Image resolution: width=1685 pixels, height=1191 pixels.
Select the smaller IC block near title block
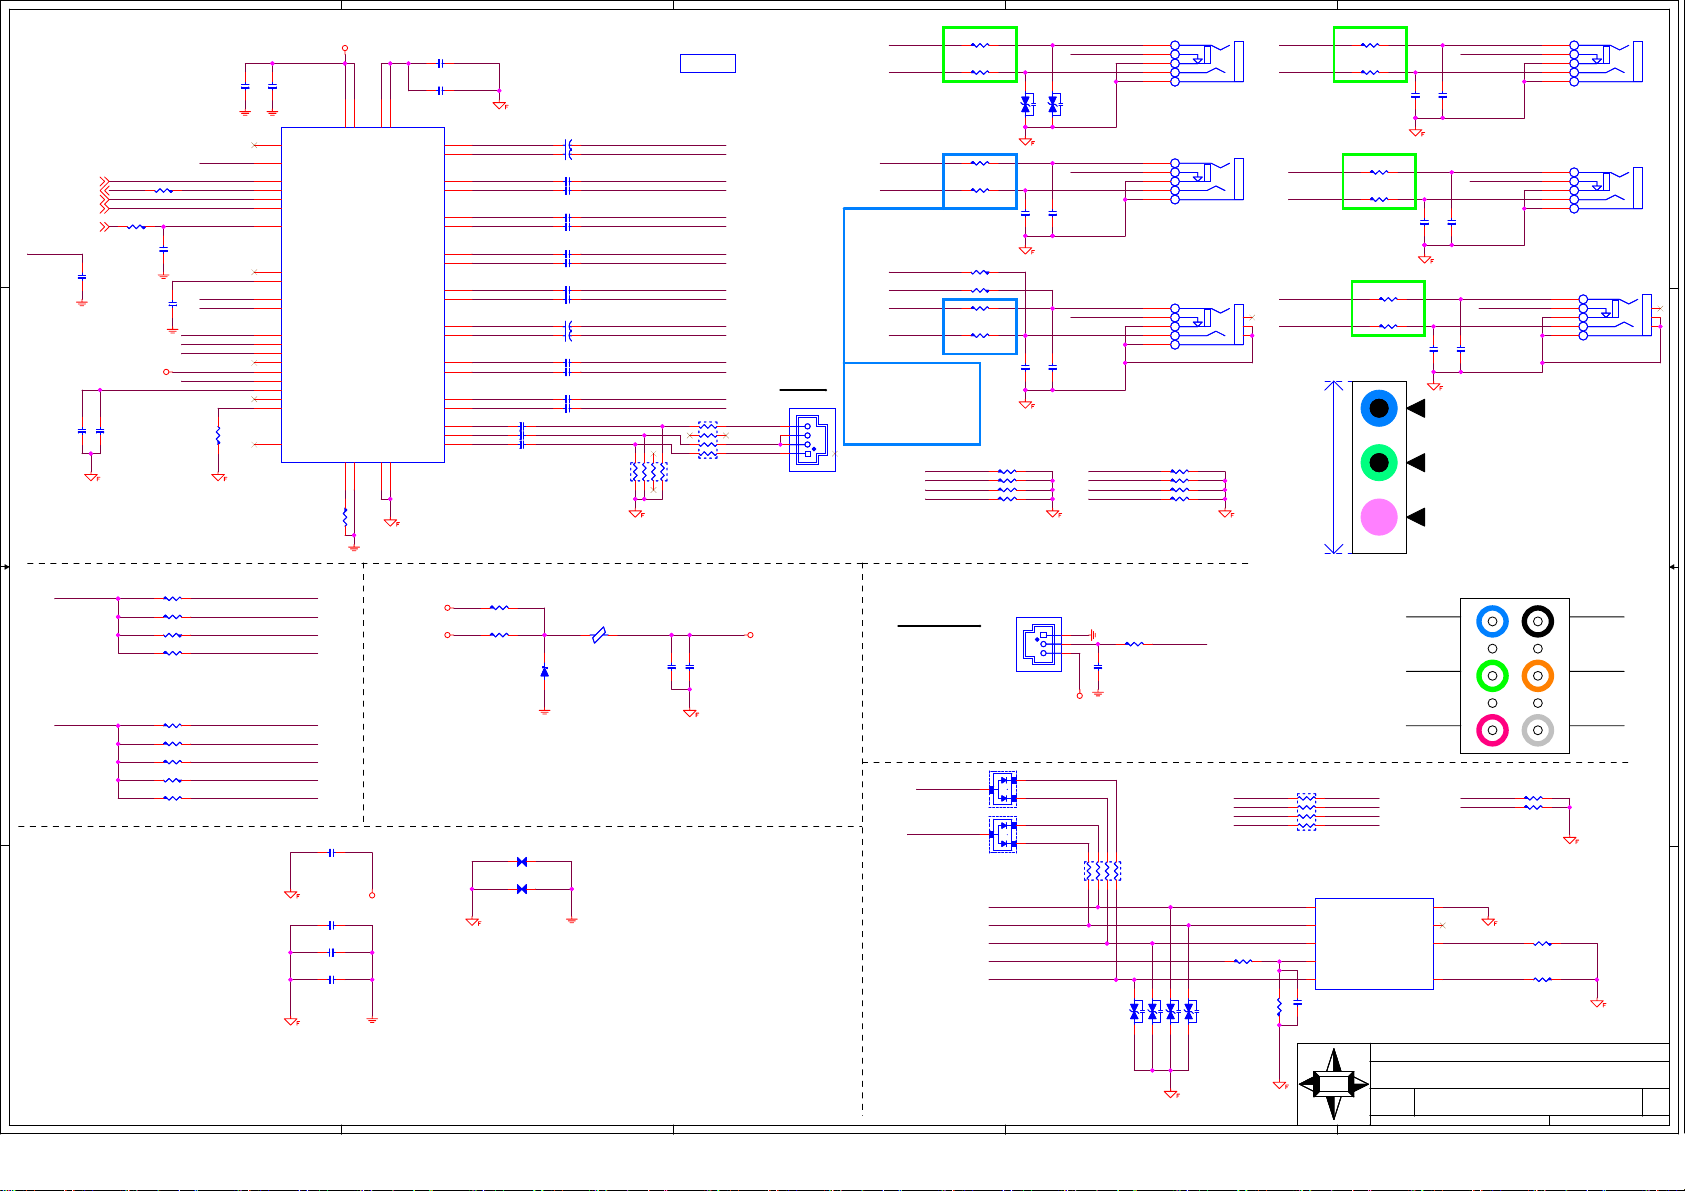tap(1374, 944)
